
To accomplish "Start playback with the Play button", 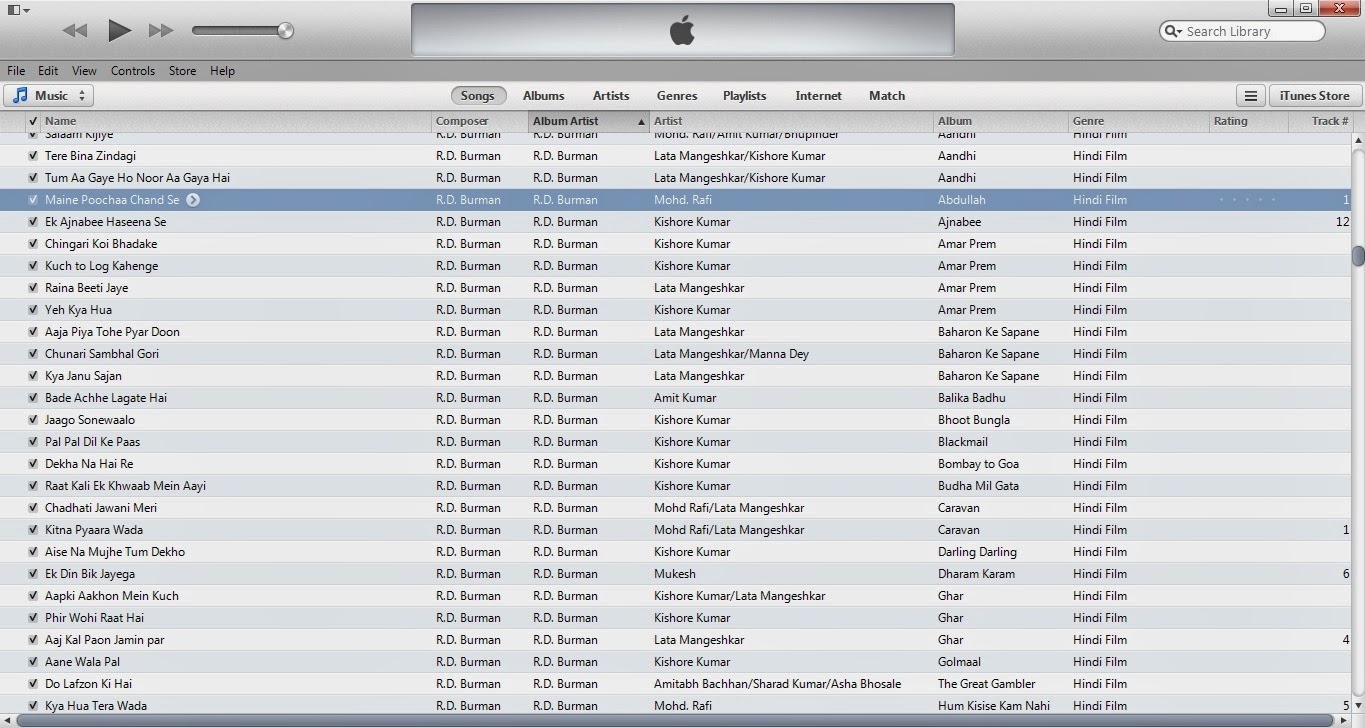I will (x=119, y=30).
